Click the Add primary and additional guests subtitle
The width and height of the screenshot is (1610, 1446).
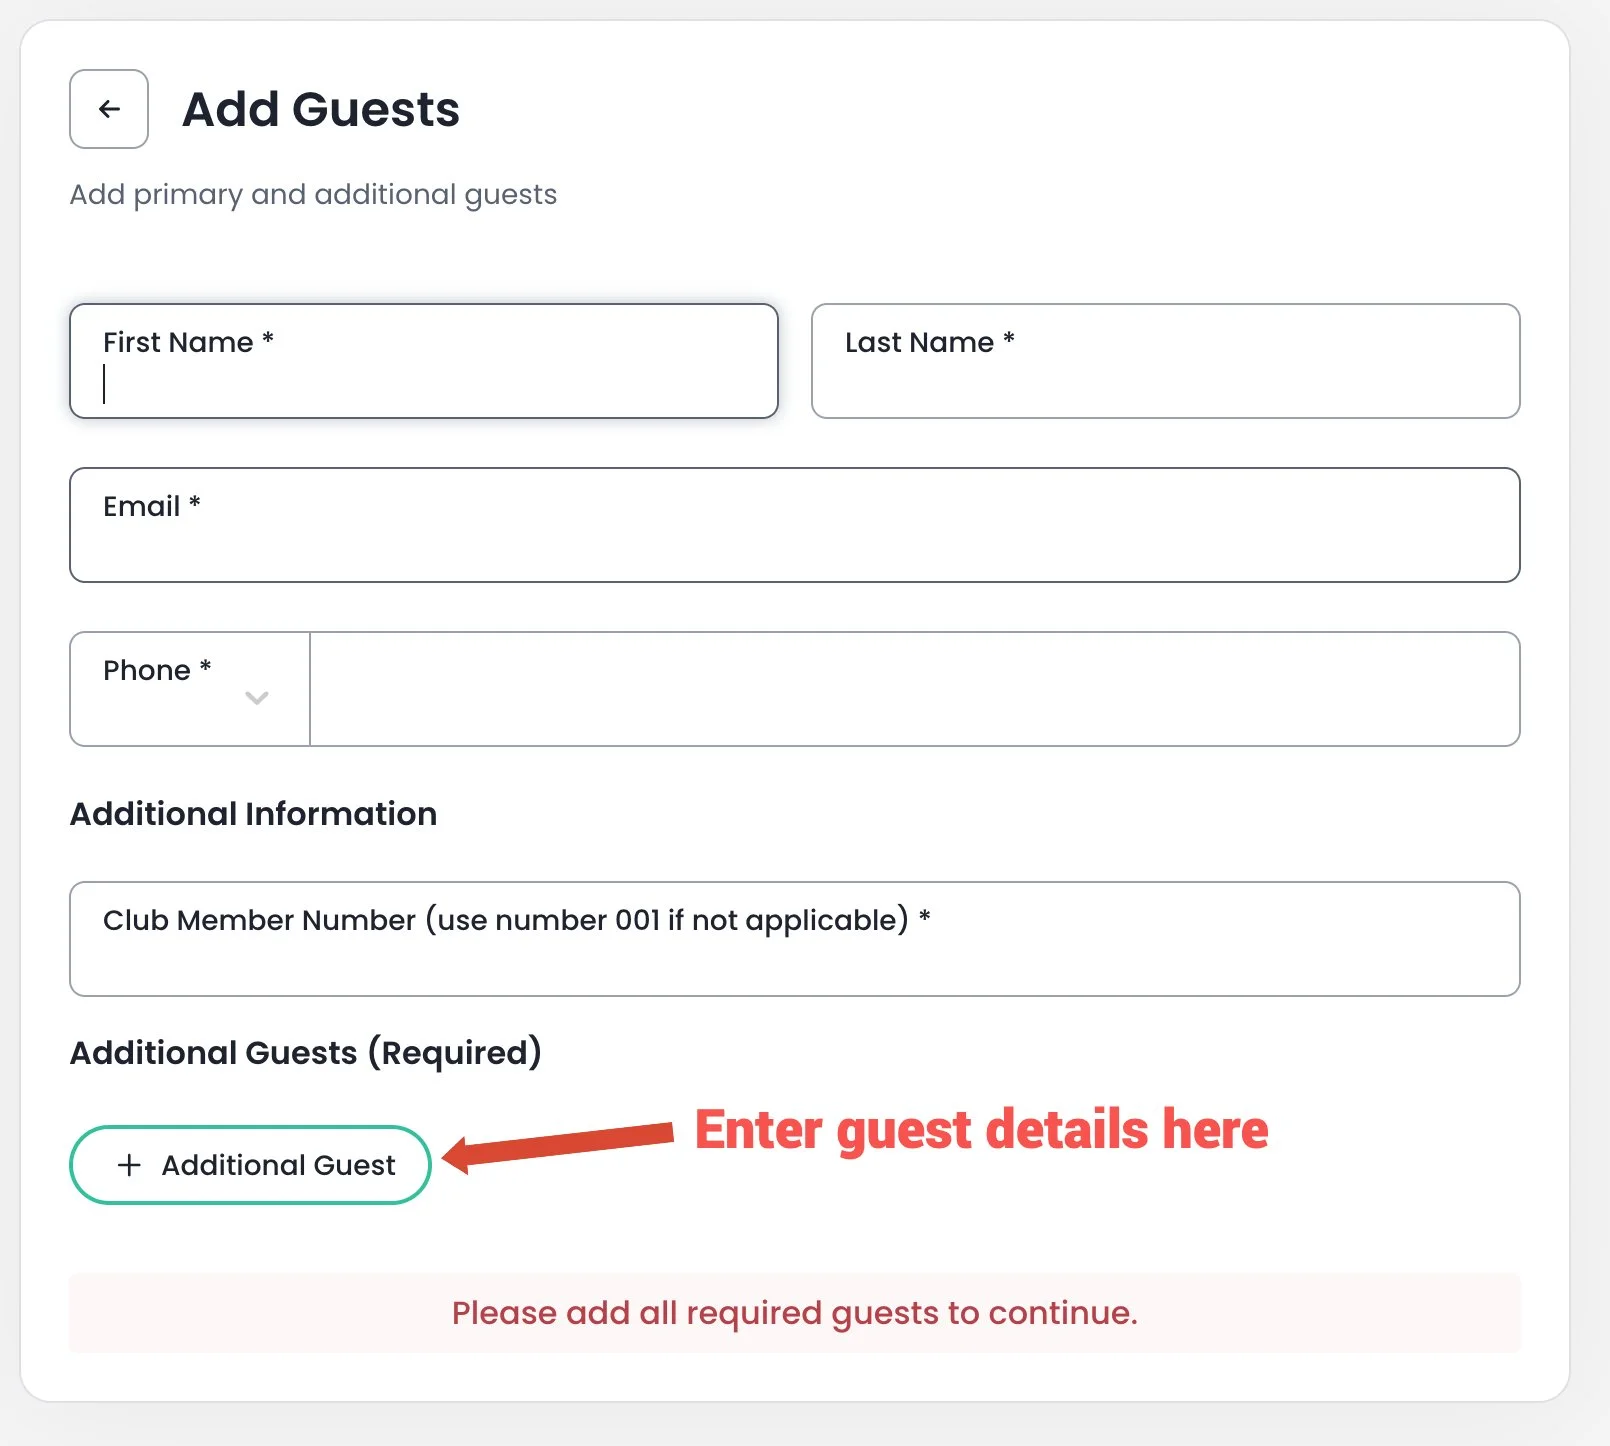(x=313, y=194)
